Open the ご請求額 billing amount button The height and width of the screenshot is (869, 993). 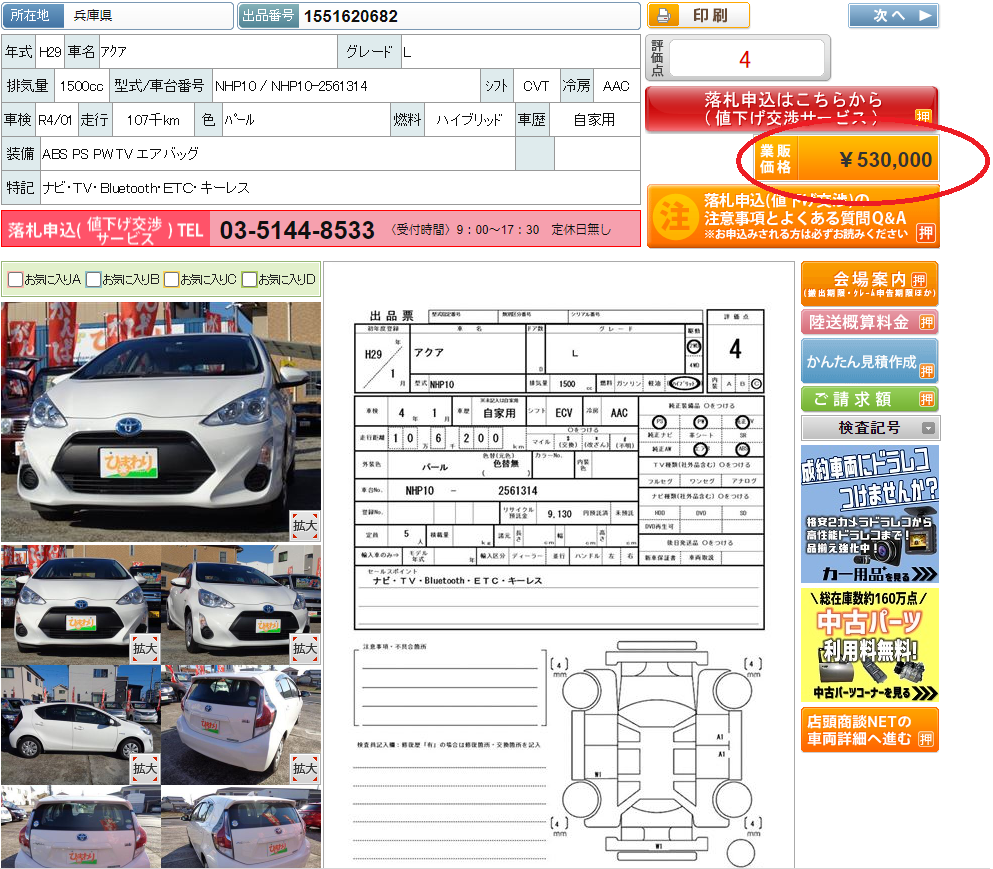point(869,399)
